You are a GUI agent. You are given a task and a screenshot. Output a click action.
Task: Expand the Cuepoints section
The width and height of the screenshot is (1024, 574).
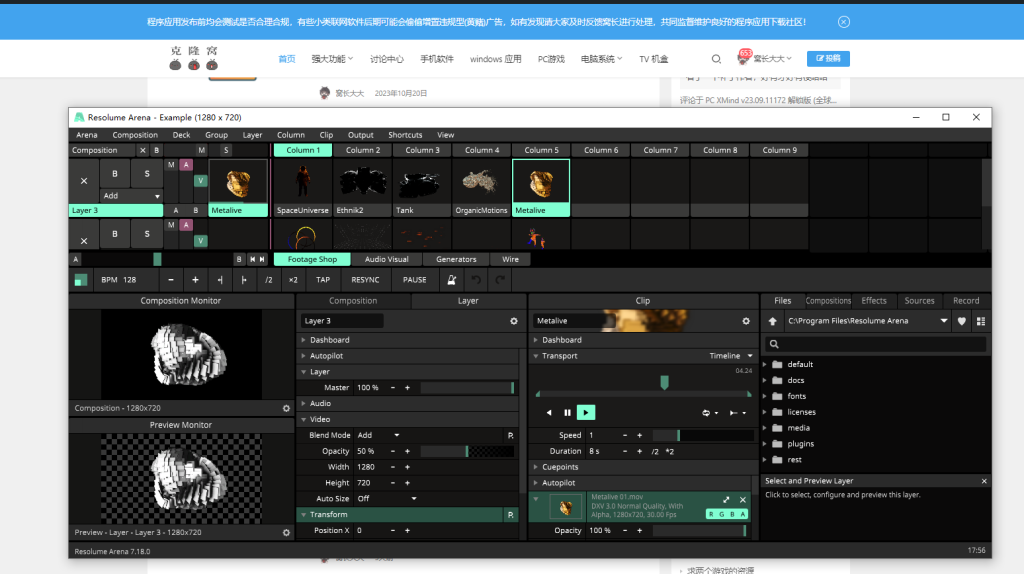coord(560,467)
